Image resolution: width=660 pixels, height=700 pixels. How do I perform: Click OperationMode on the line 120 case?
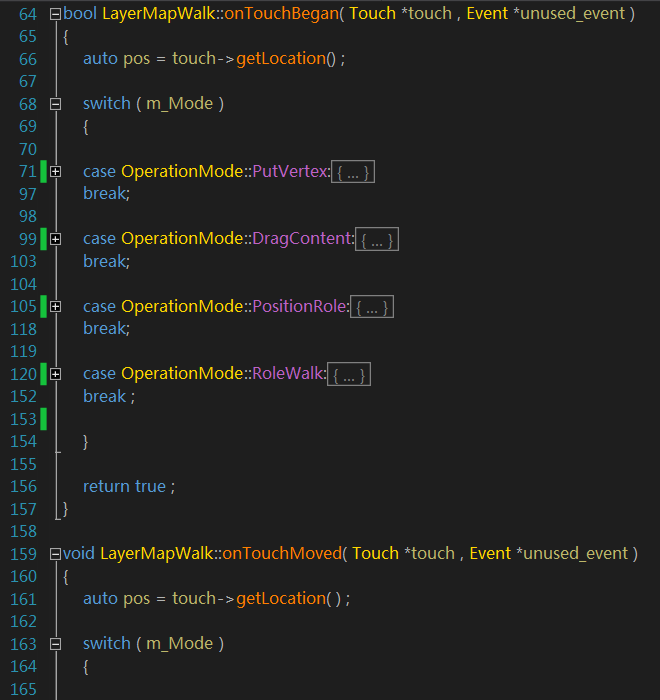tap(182, 374)
